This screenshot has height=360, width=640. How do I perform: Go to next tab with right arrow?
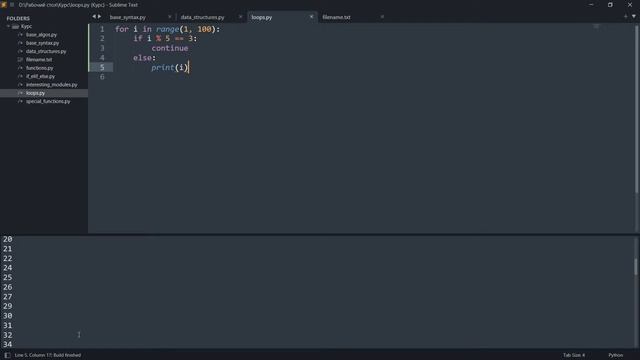point(99,16)
